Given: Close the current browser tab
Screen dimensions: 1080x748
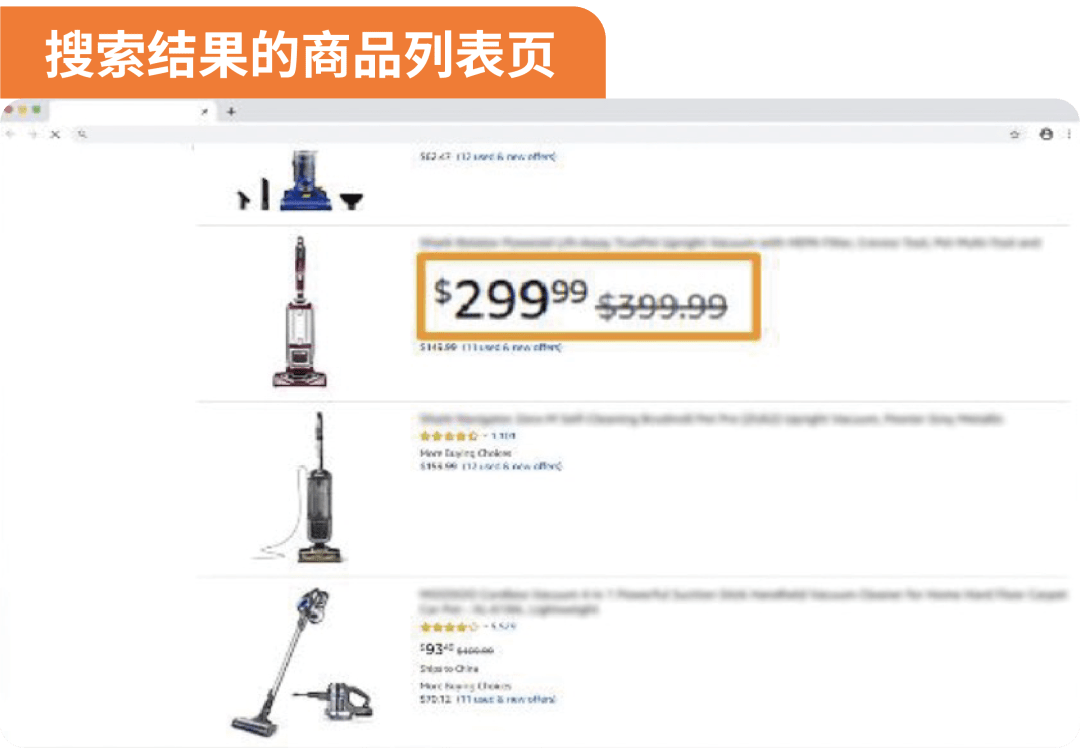Looking at the screenshot, I should click(205, 111).
